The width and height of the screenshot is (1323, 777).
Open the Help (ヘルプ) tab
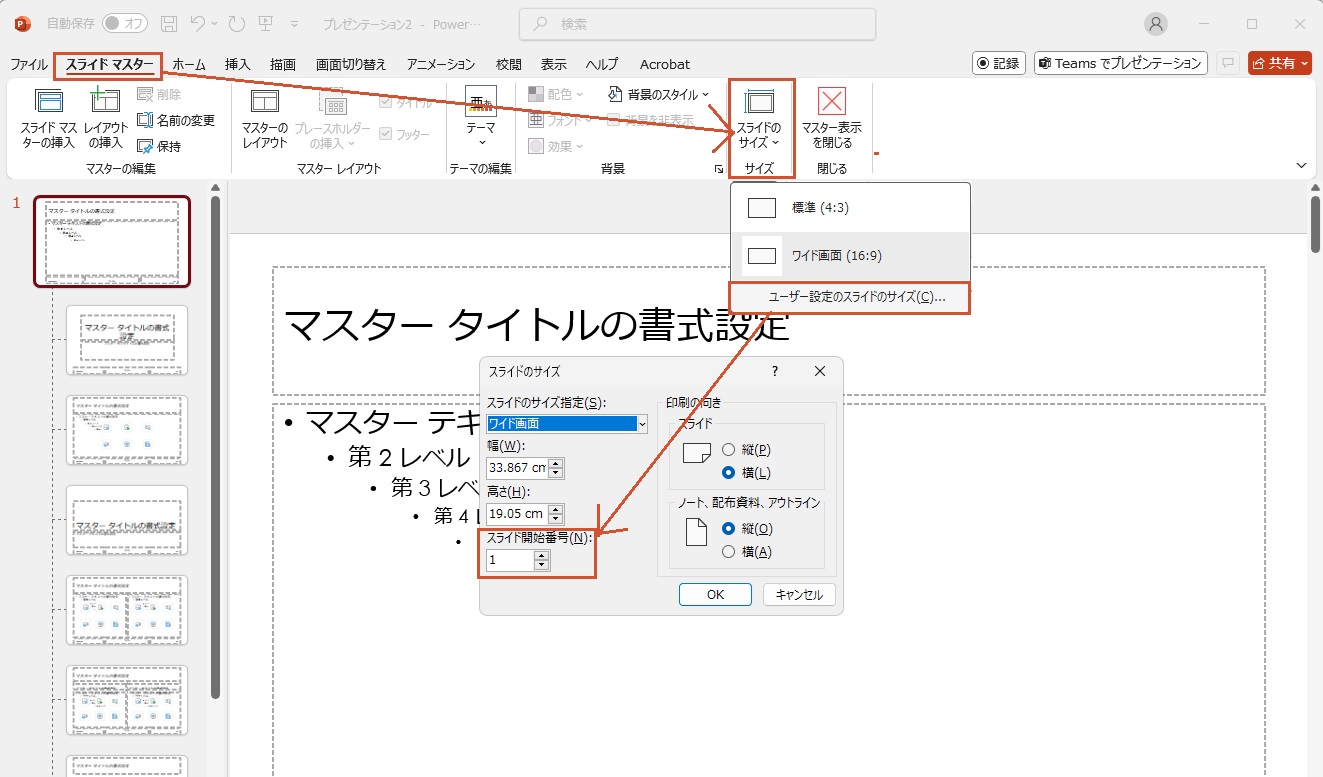pos(602,64)
